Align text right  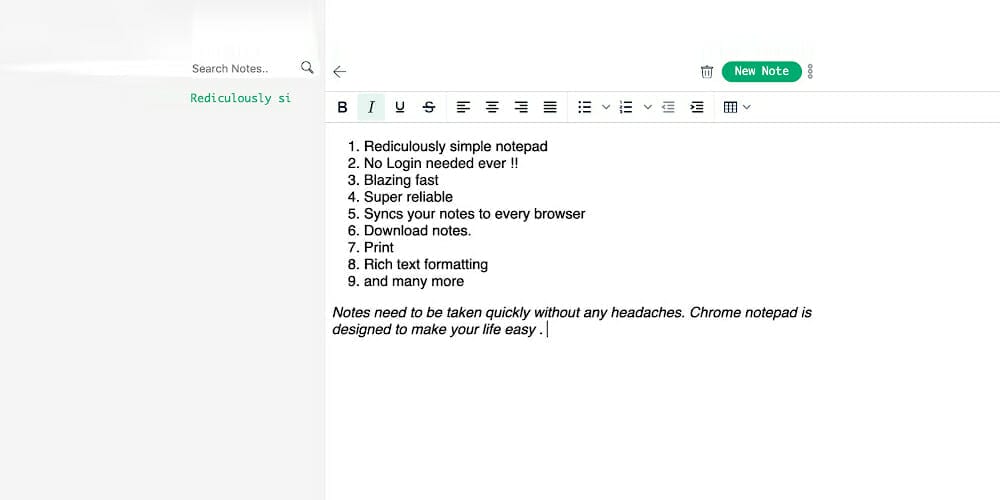(521, 107)
